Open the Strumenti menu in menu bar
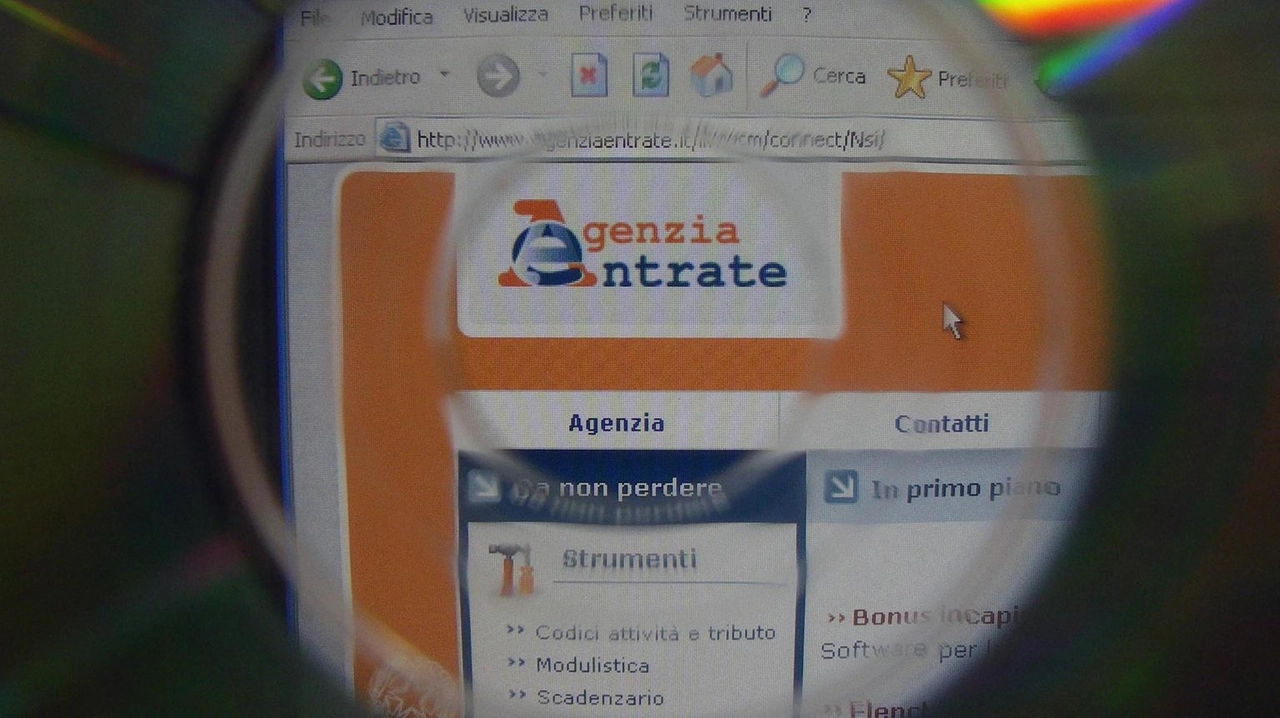 click(x=728, y=14)
